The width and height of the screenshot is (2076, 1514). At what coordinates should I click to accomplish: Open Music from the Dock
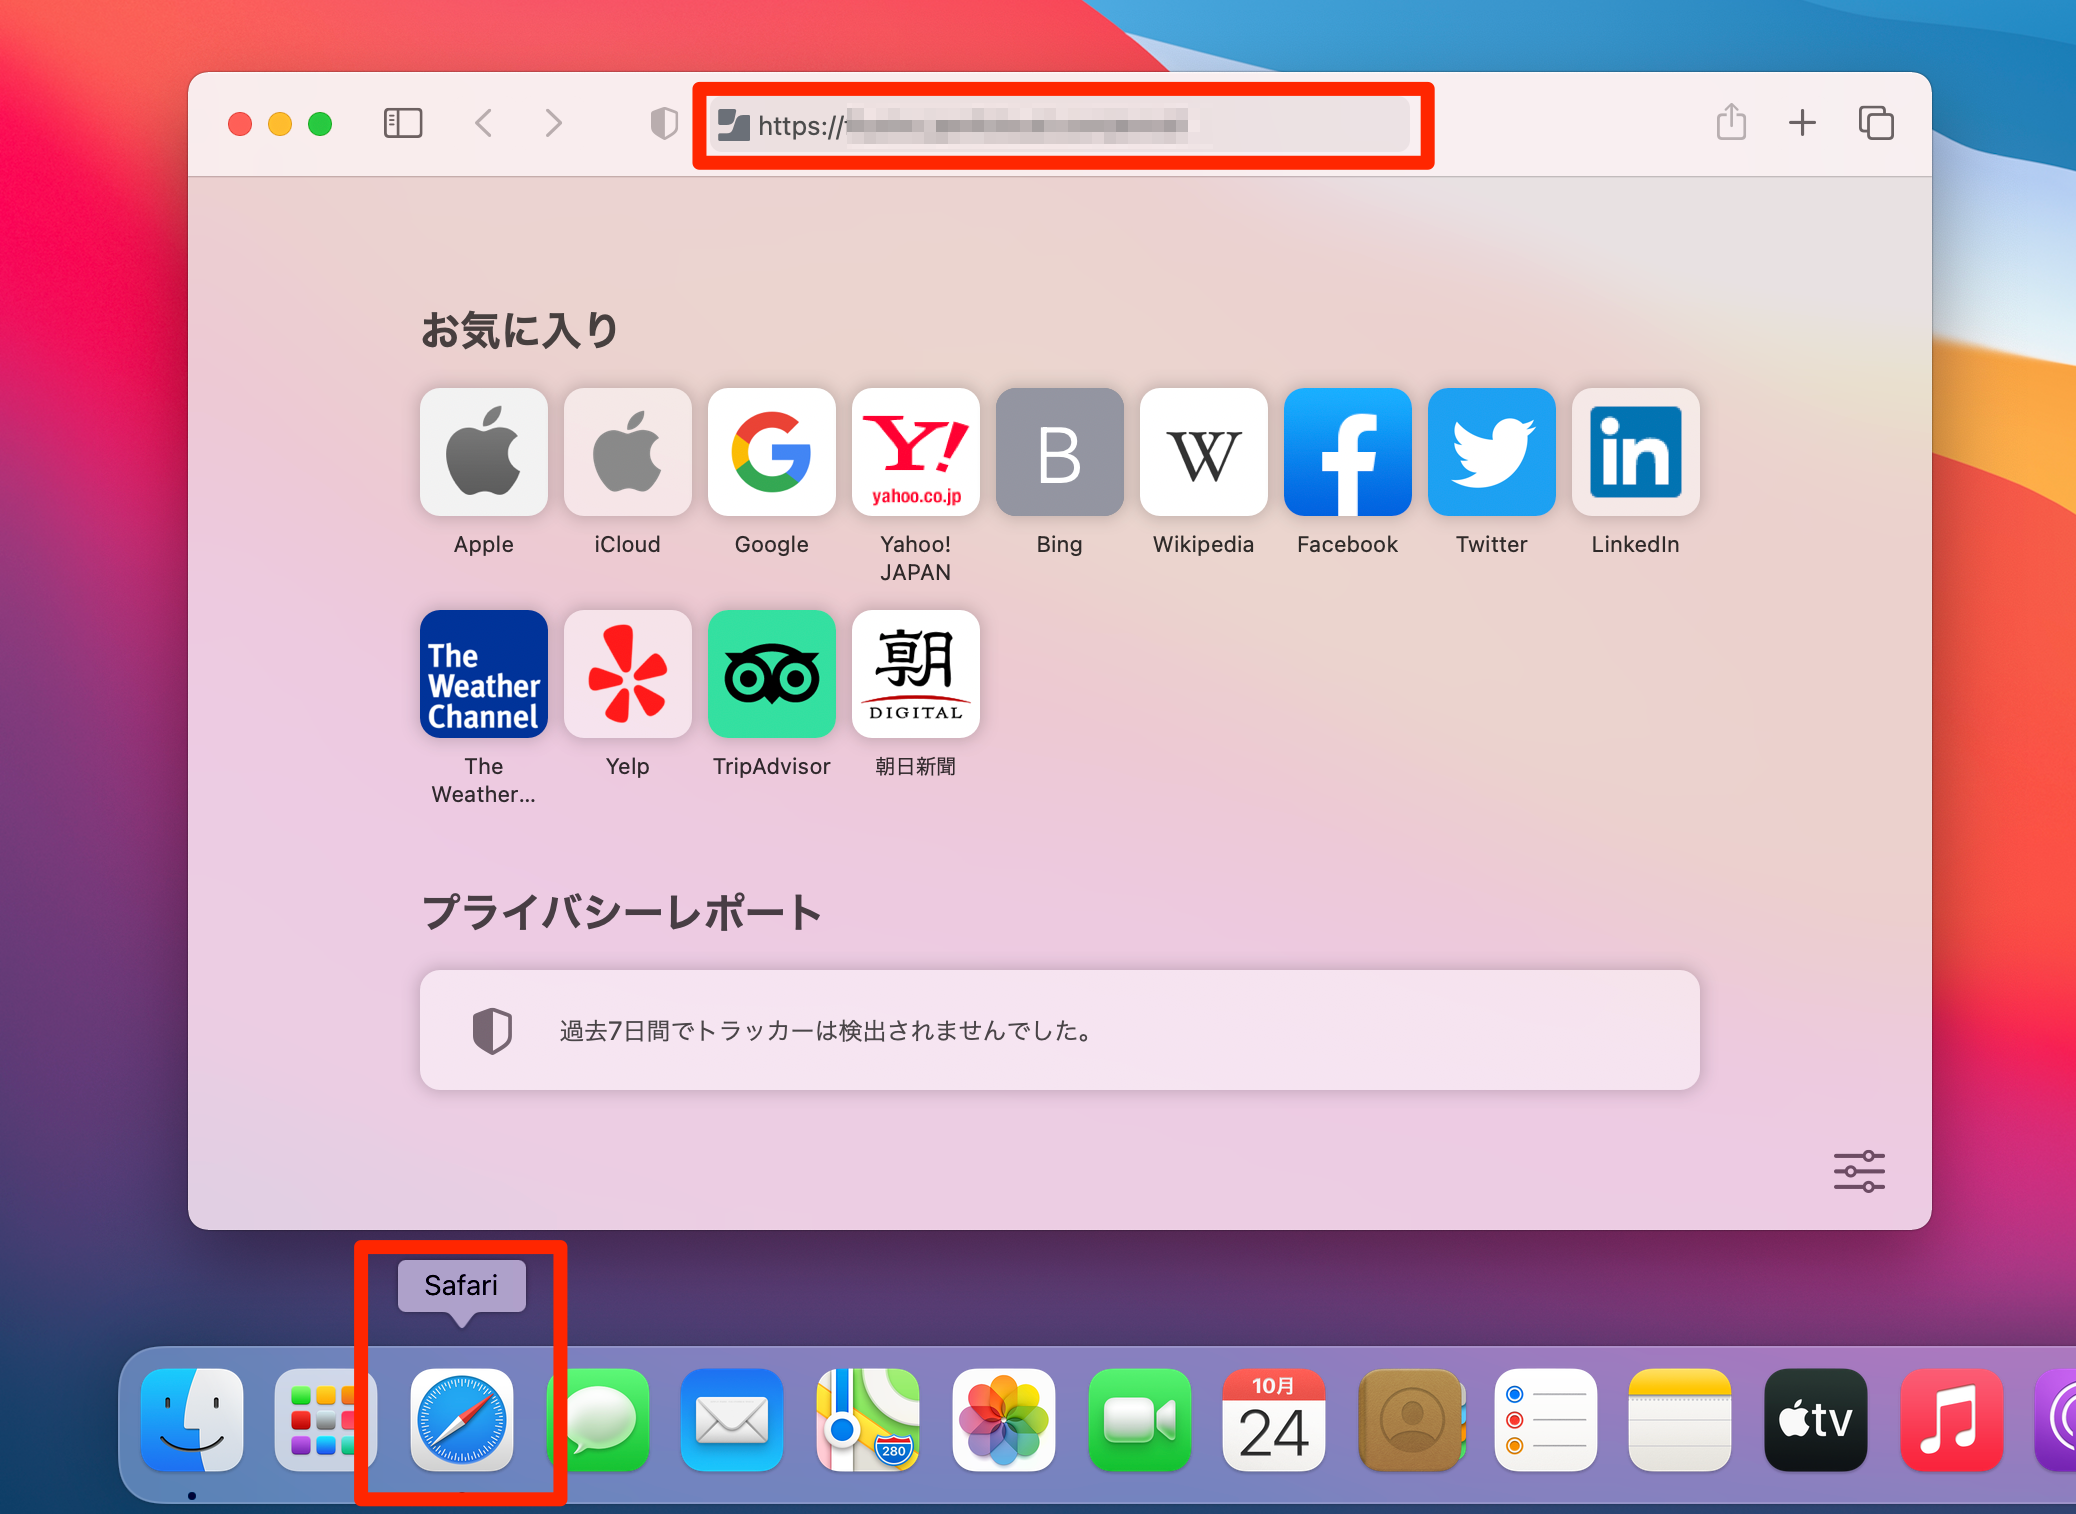tap(1952, 1420)
